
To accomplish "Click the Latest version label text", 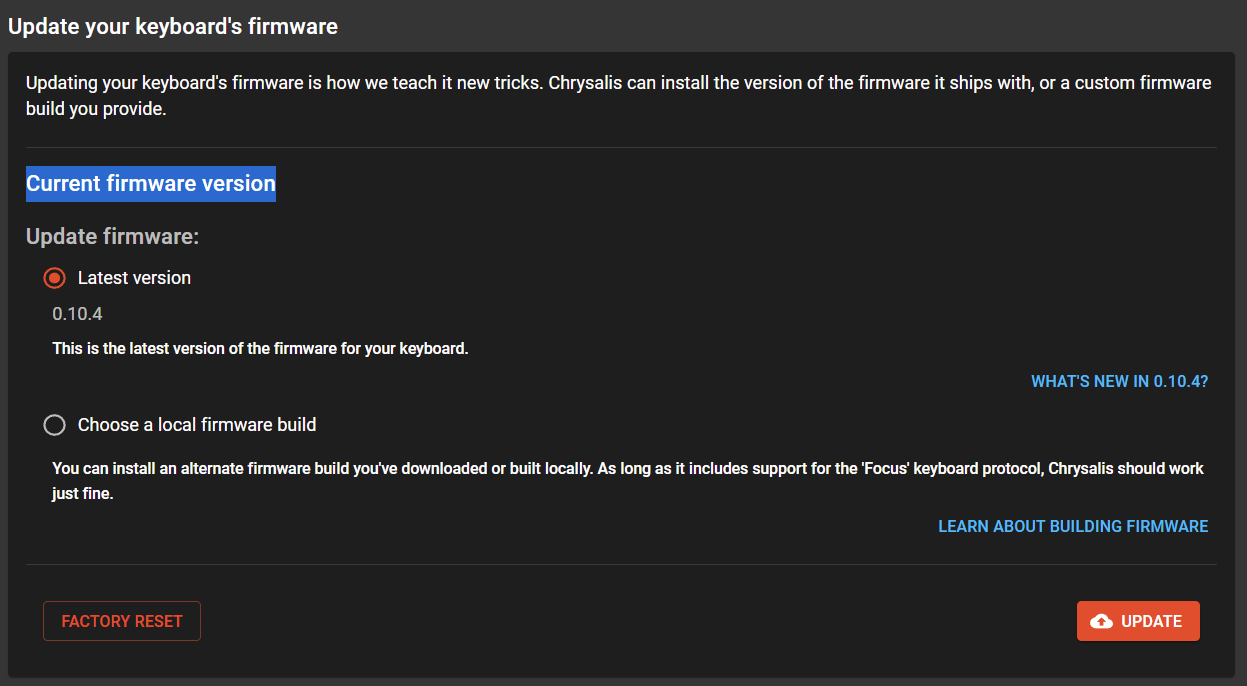I will coord(134,277).
